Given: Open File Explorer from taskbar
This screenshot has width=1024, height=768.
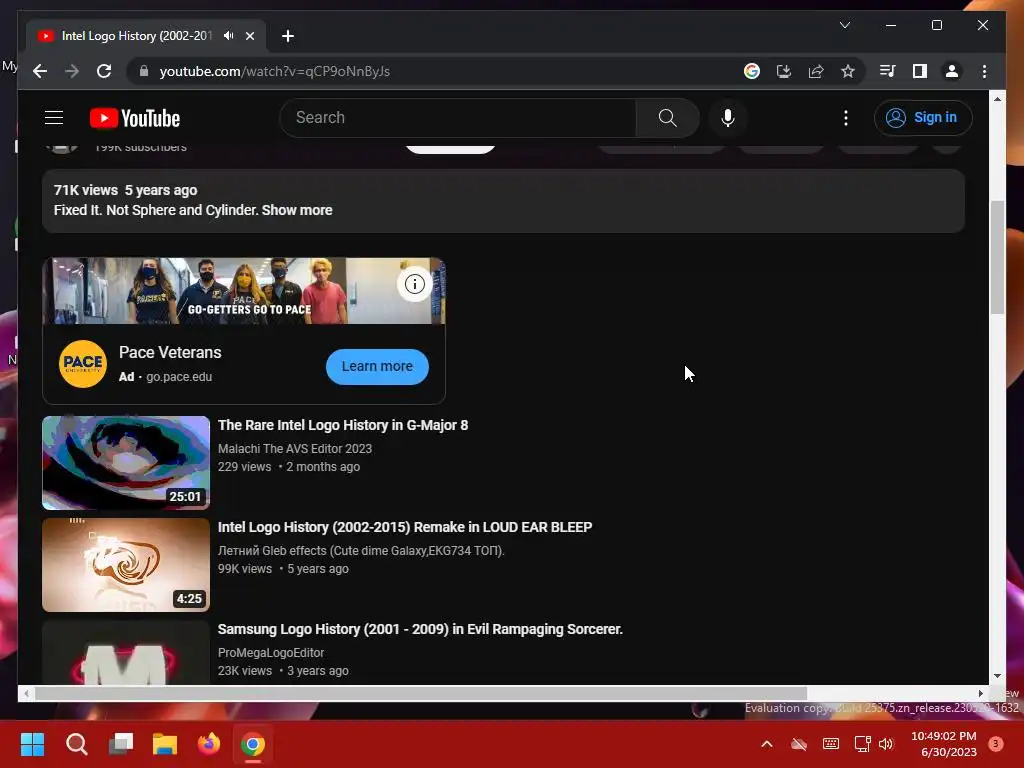Looking at the screenshot, I should click(165, 744).
